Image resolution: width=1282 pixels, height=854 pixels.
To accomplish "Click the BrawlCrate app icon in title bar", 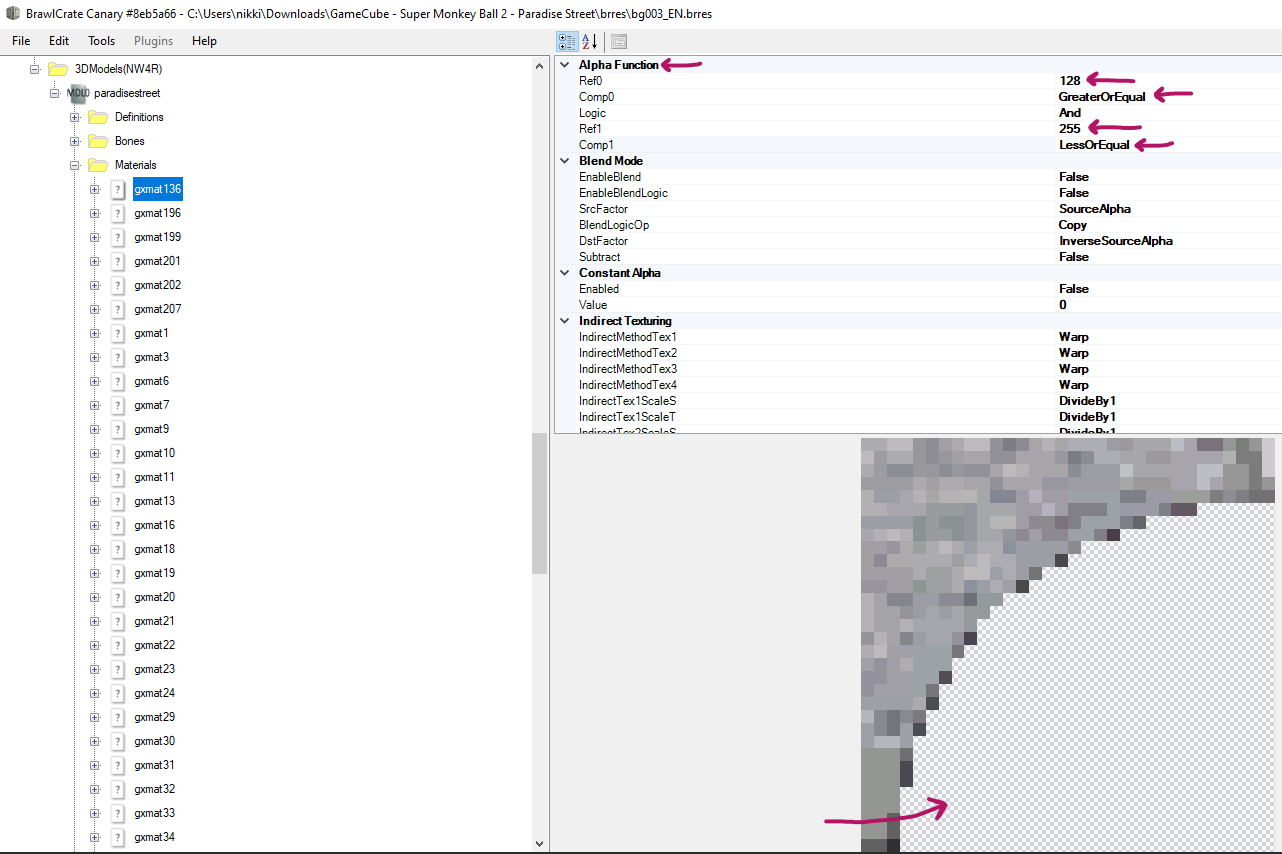I will tap(13, 14).
